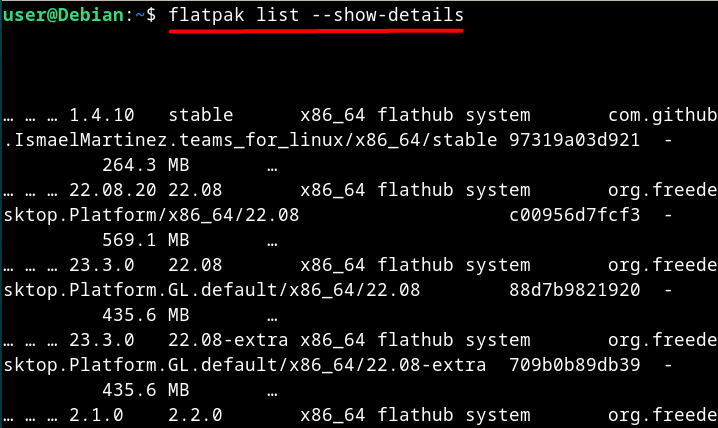The height and width of the screenshot is (428, 718).
Task: Click the tilde directory in prompt
Action: pyautogui.click(x=140, y=15)
